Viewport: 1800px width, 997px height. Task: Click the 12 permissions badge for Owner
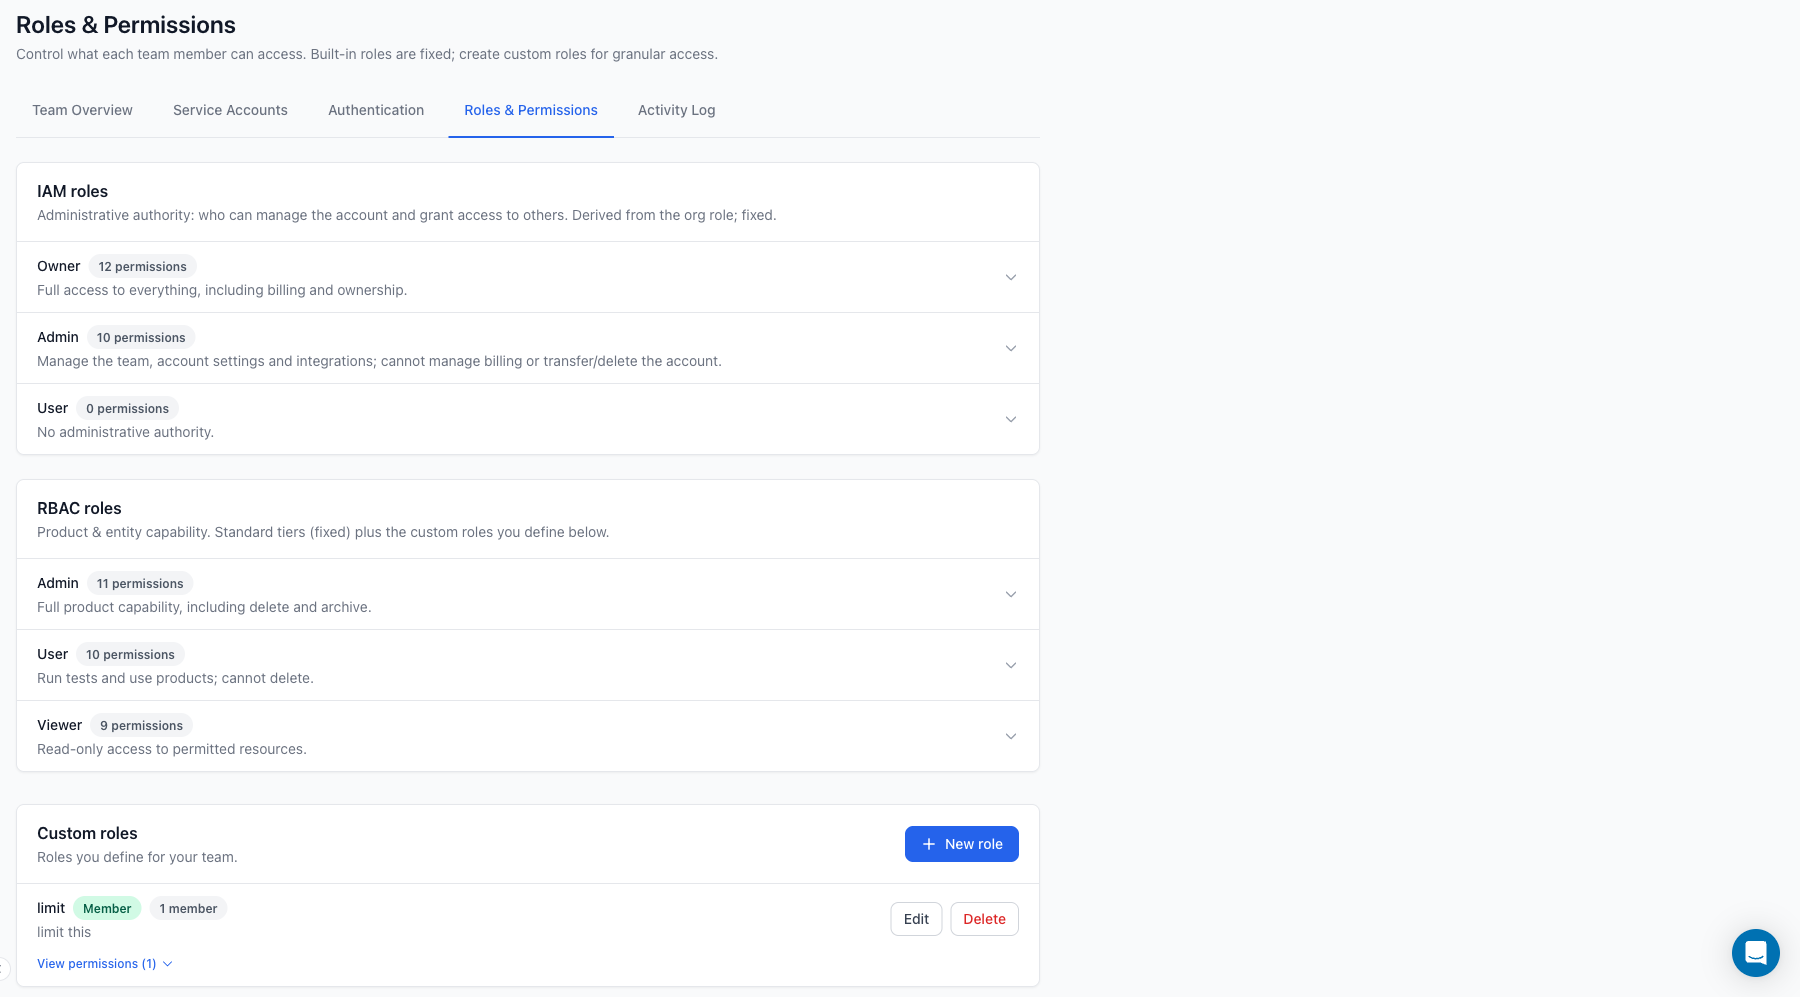[x=142, y=266]
